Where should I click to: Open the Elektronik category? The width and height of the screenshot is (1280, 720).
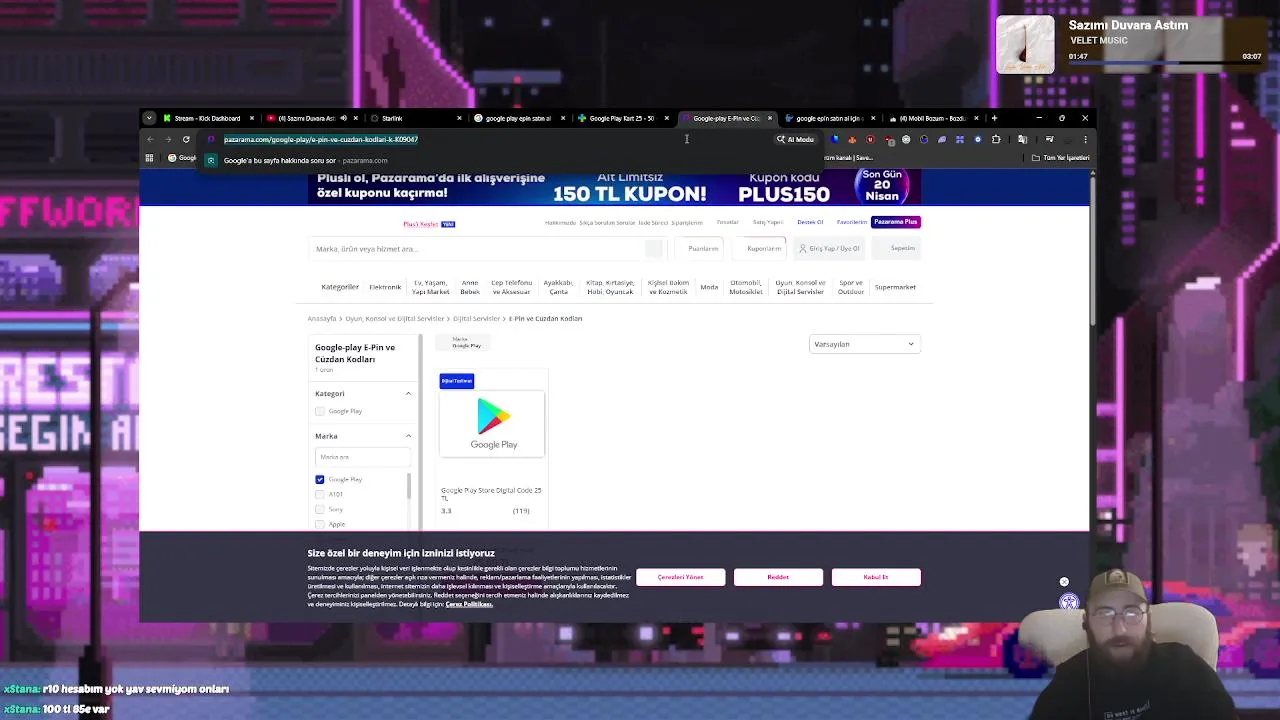point(385,287)
